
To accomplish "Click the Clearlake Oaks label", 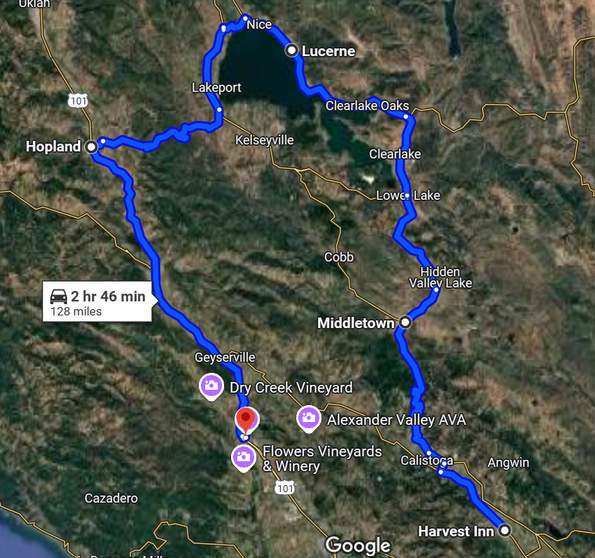I will [367, 106].
